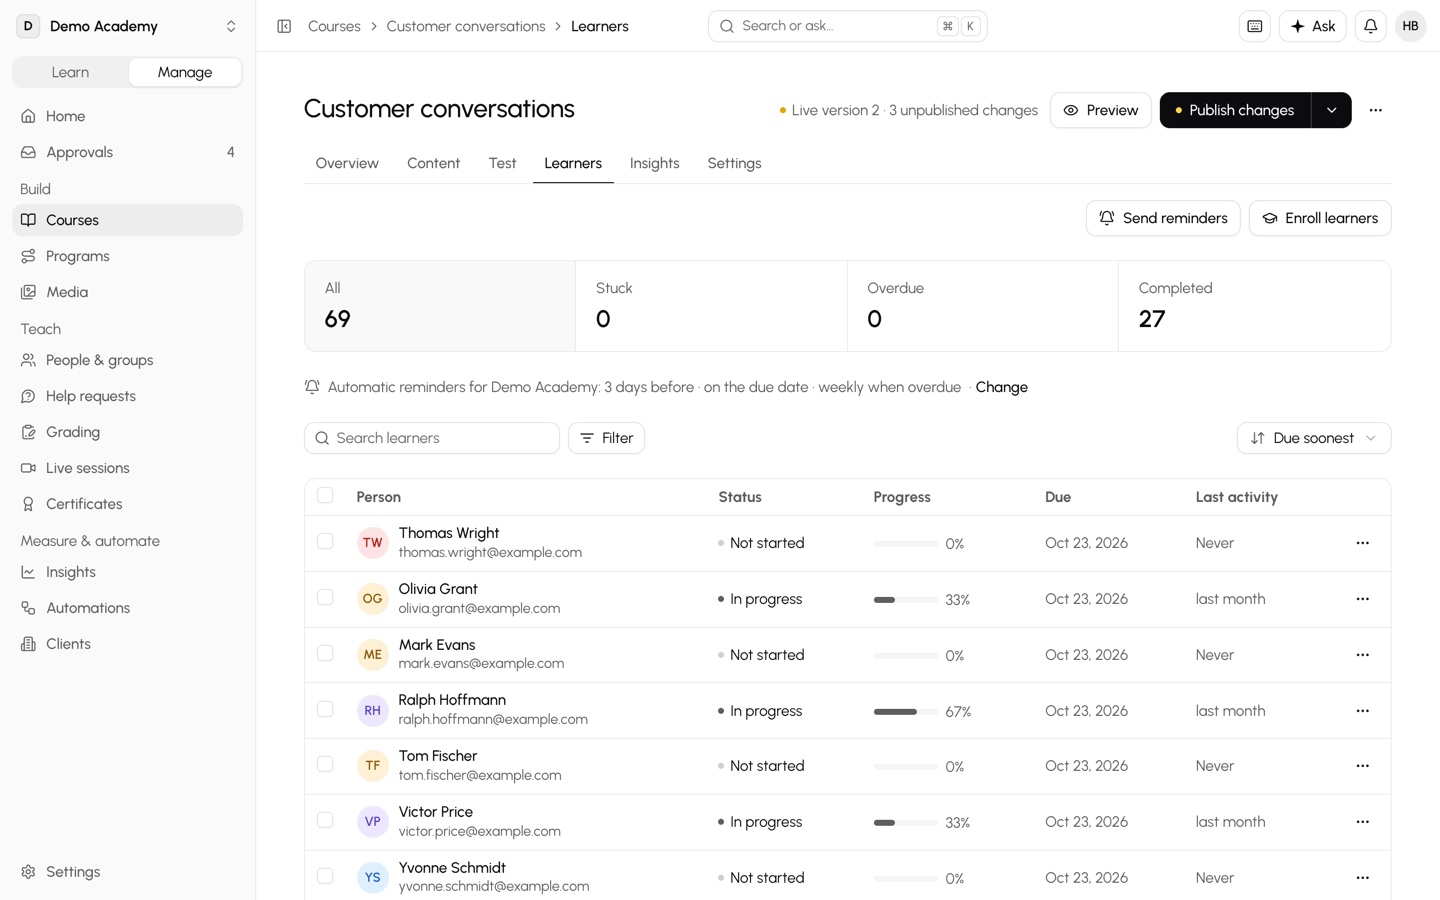Check the box for Victor Price
The height and width of the screenshot is (900, 1440).
(325, 820)
